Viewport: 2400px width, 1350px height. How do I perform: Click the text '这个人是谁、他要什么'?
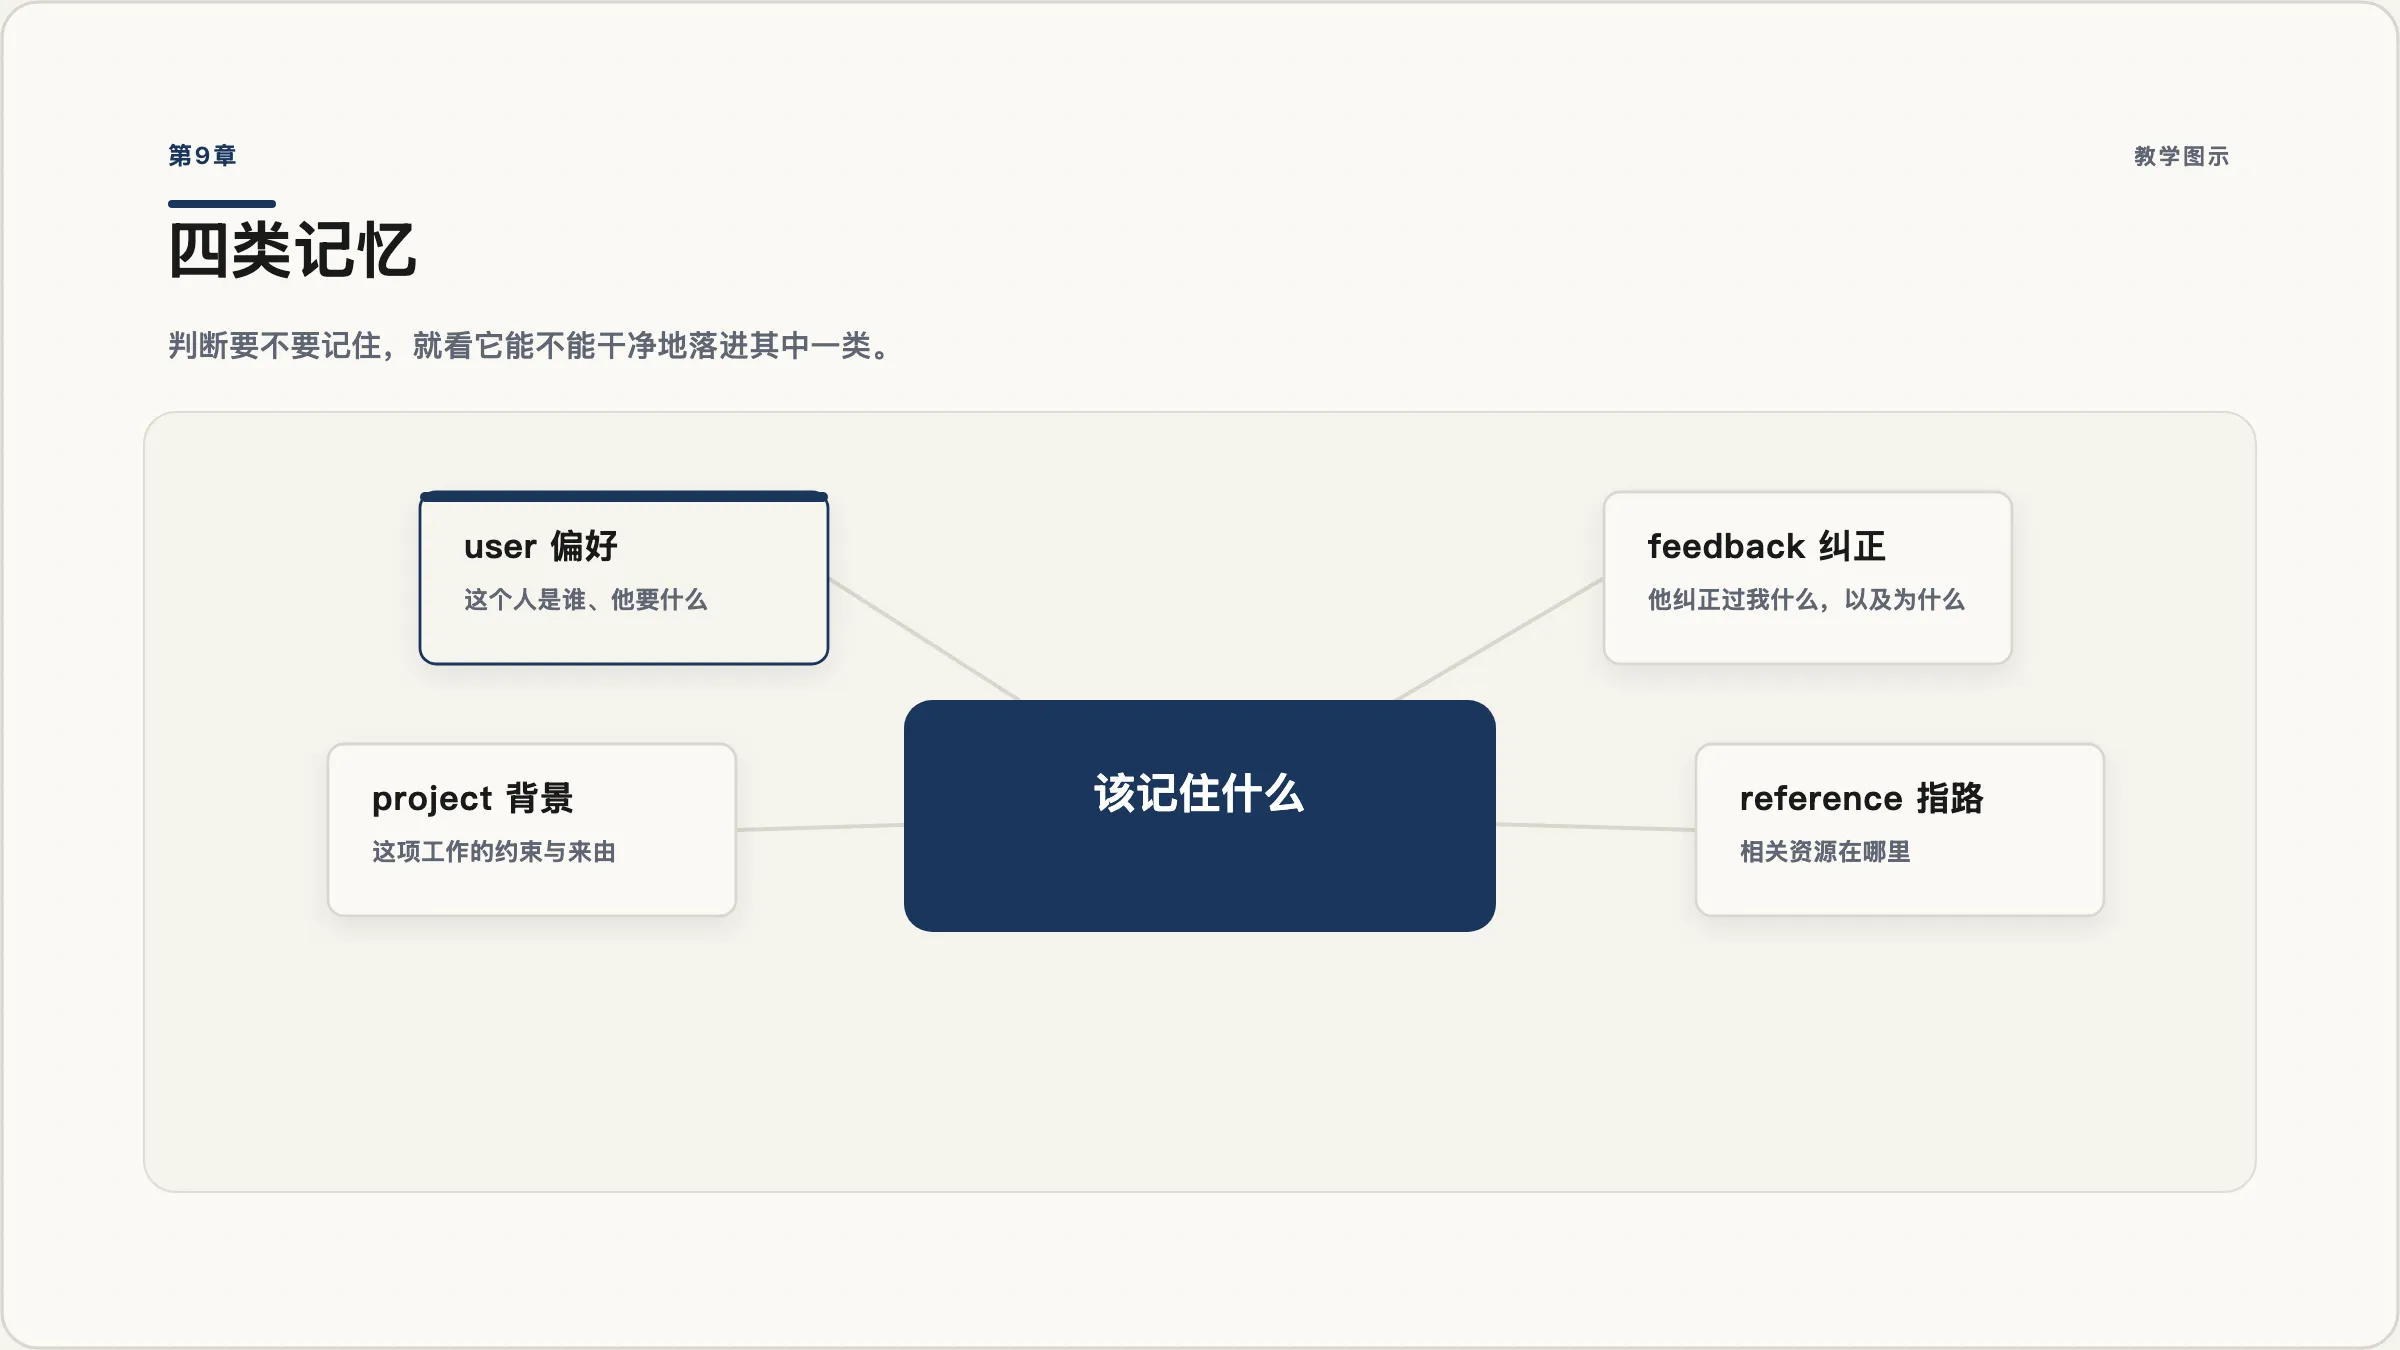pos(586,600)
